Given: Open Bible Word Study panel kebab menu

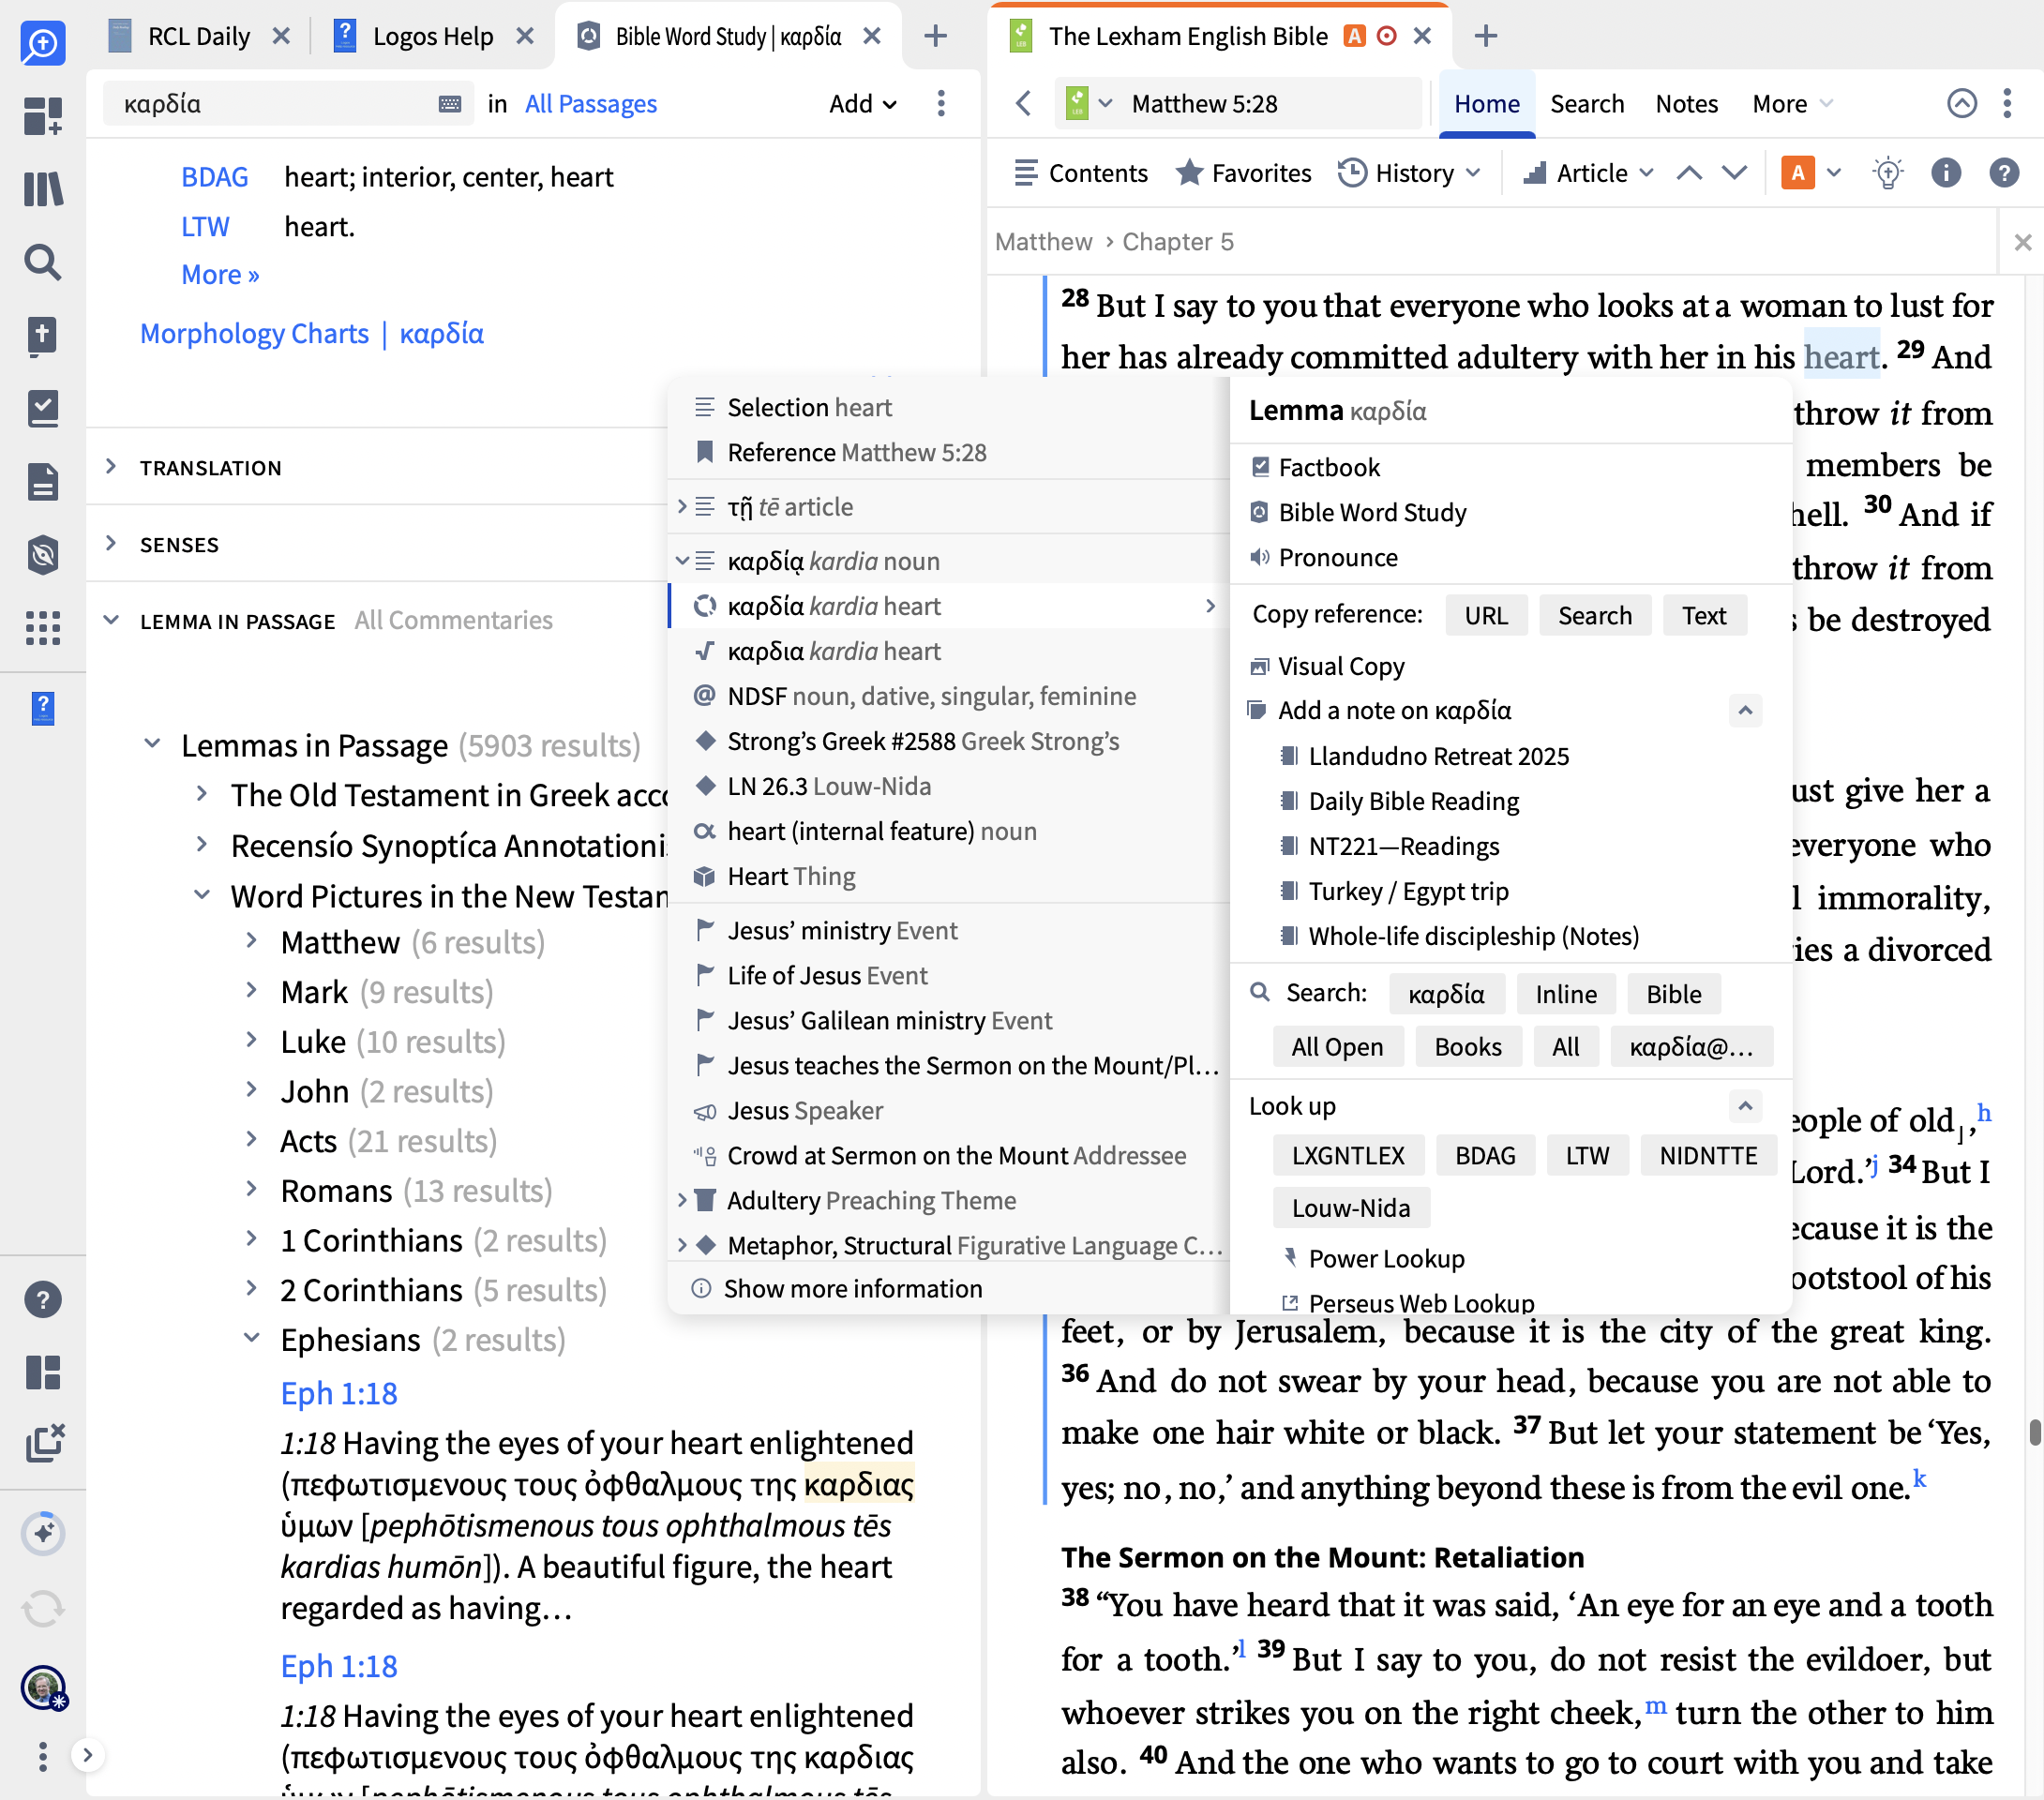Looking at the screenshot, I should coord(941,103).
